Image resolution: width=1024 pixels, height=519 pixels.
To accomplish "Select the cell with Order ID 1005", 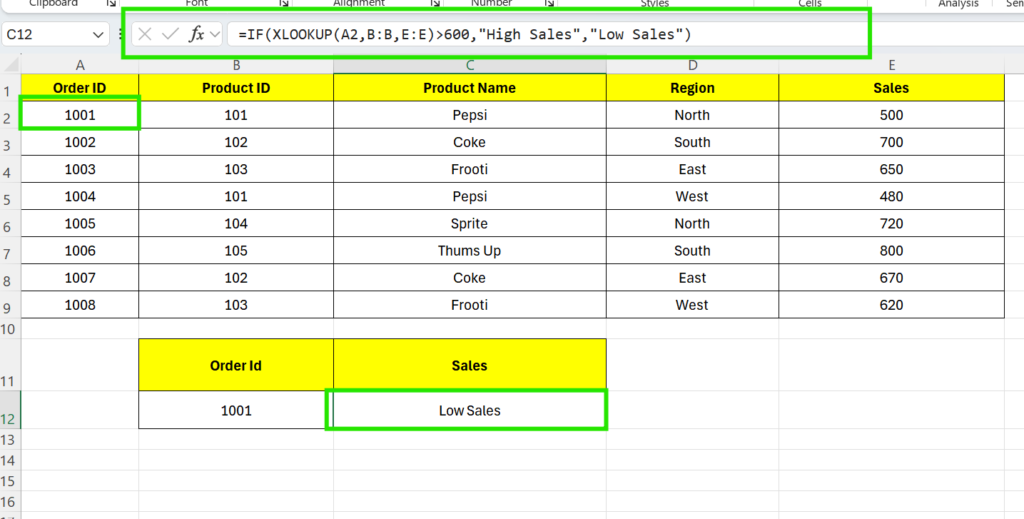I will (80, 223).
